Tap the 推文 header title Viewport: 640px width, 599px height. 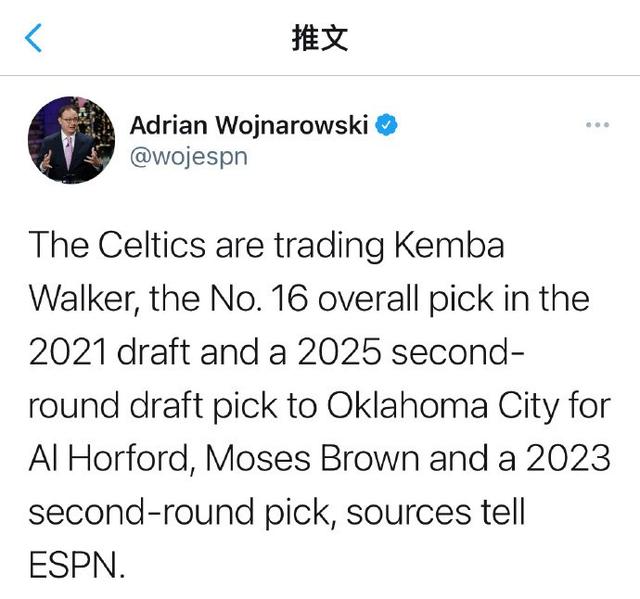(x=320, y=38)
